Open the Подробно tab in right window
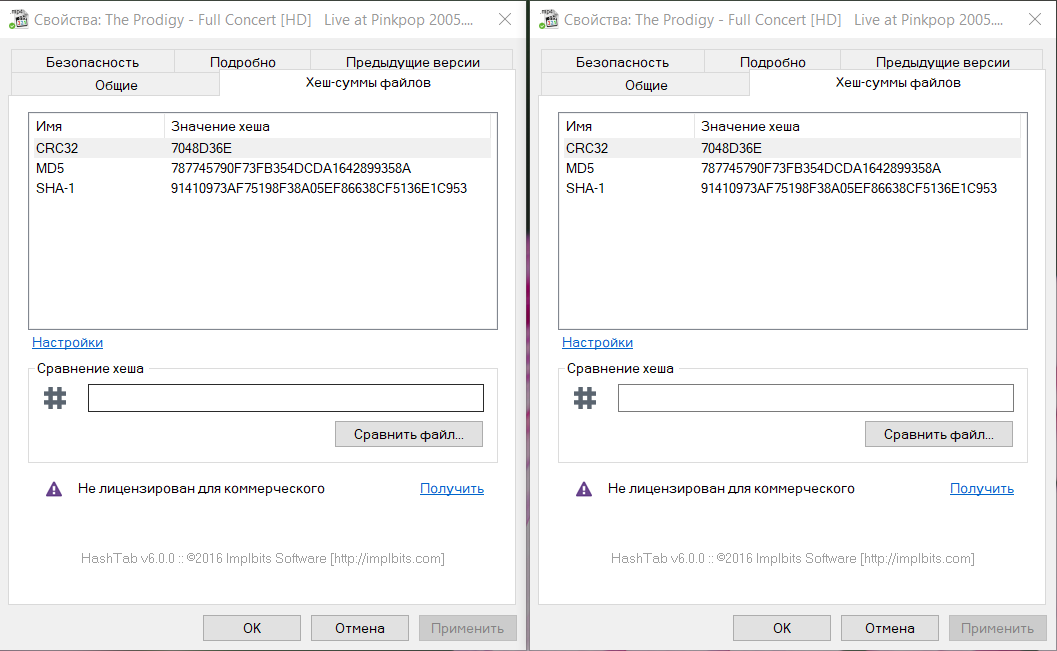The image size is (1057, 651). click(x=773, y=62)
